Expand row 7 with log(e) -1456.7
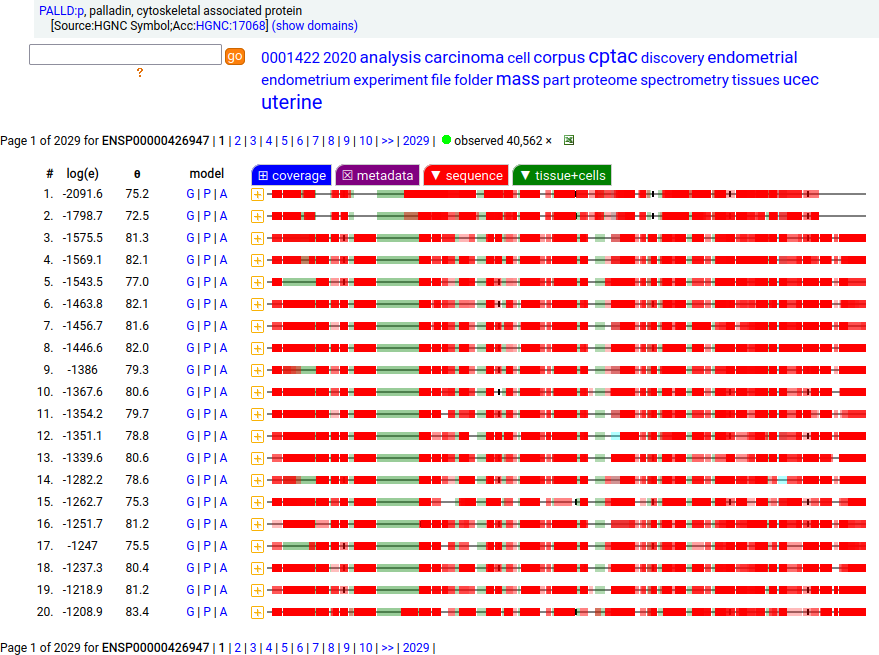Viewport: 879px width, 655px height. pyautogui.click(x=257, y=326)
